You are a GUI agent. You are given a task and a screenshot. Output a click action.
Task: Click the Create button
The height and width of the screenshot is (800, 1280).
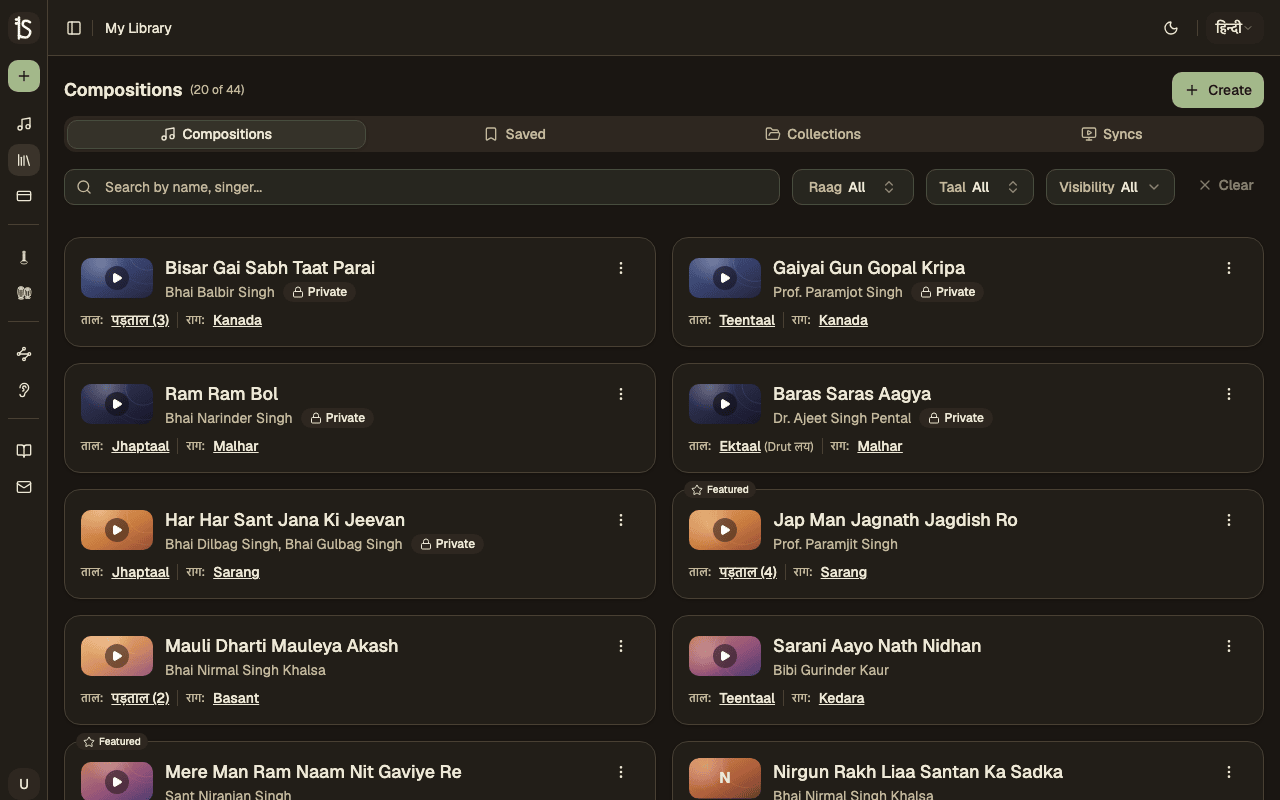pyautogui.click(x=1218, y=90)
